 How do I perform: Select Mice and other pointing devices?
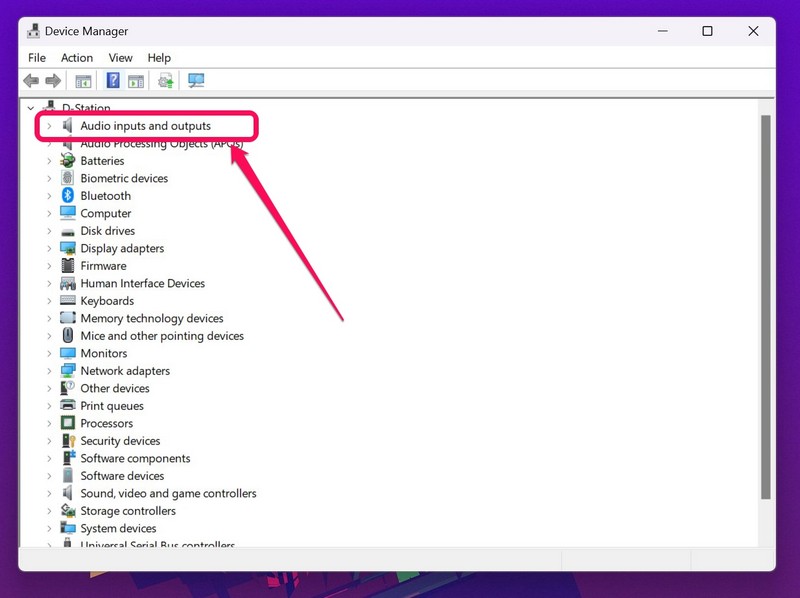coord(162,336)
